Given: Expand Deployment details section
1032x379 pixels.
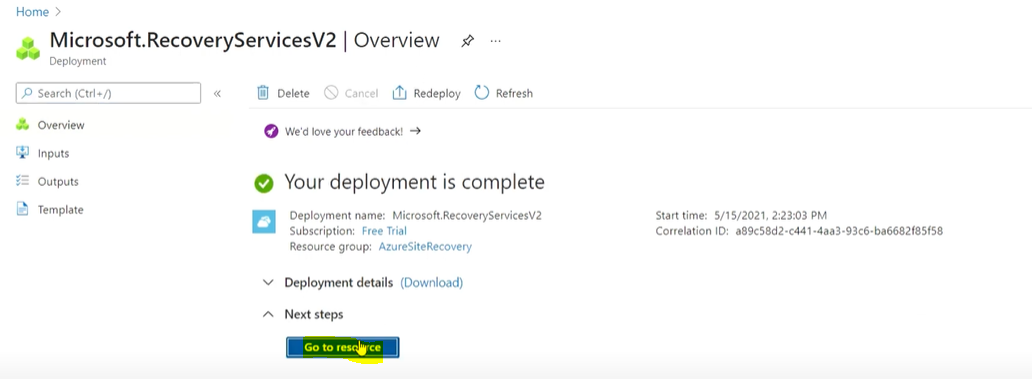Looking at the screenshot, I should pos(268,282).
